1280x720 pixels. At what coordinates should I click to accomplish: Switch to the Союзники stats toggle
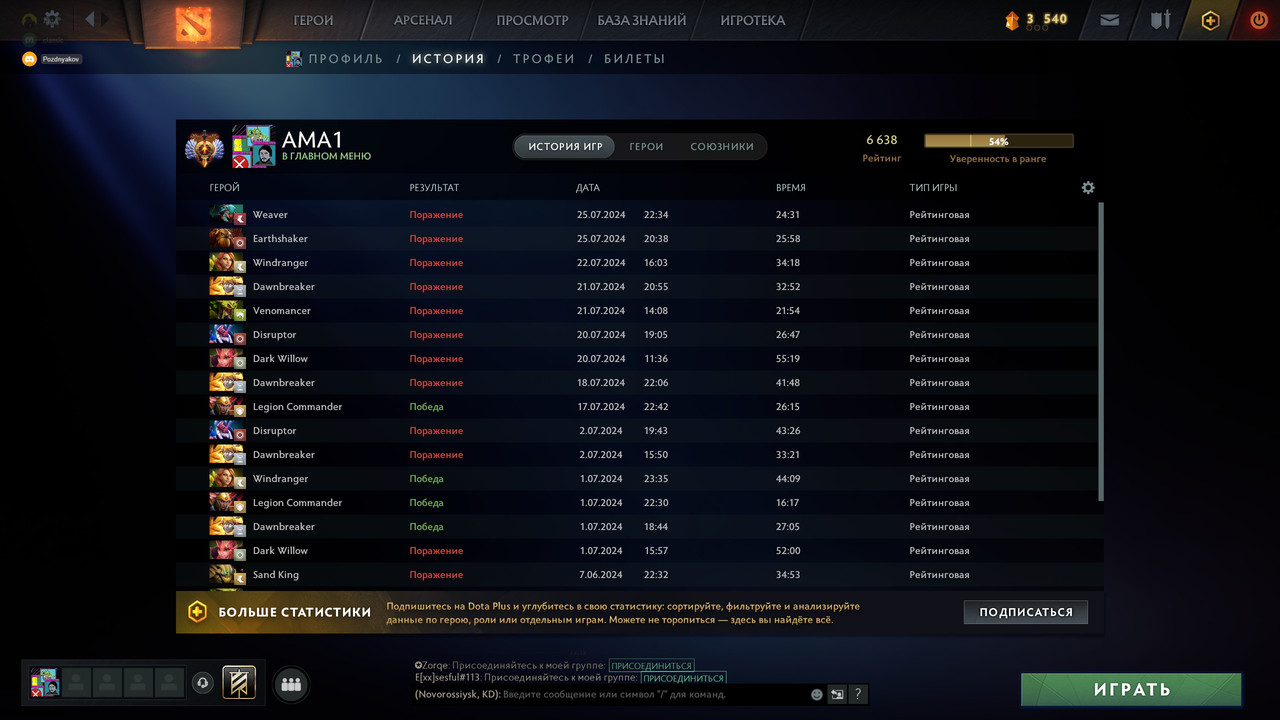(722, 146)
